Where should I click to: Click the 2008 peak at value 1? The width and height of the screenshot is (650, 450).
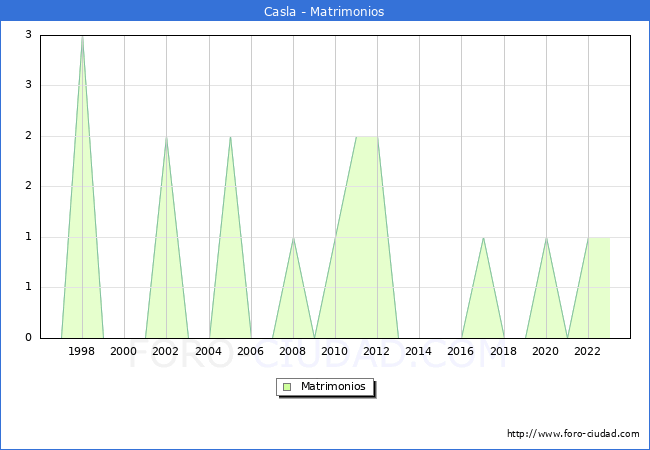(x=293, y=238)
